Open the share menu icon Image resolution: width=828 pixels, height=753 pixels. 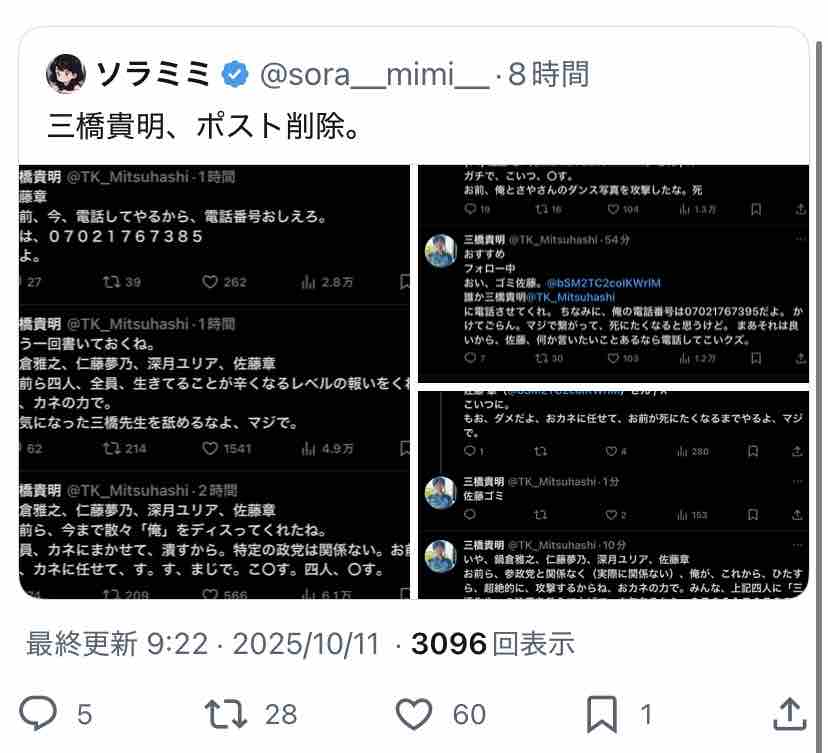click(789, 714)
